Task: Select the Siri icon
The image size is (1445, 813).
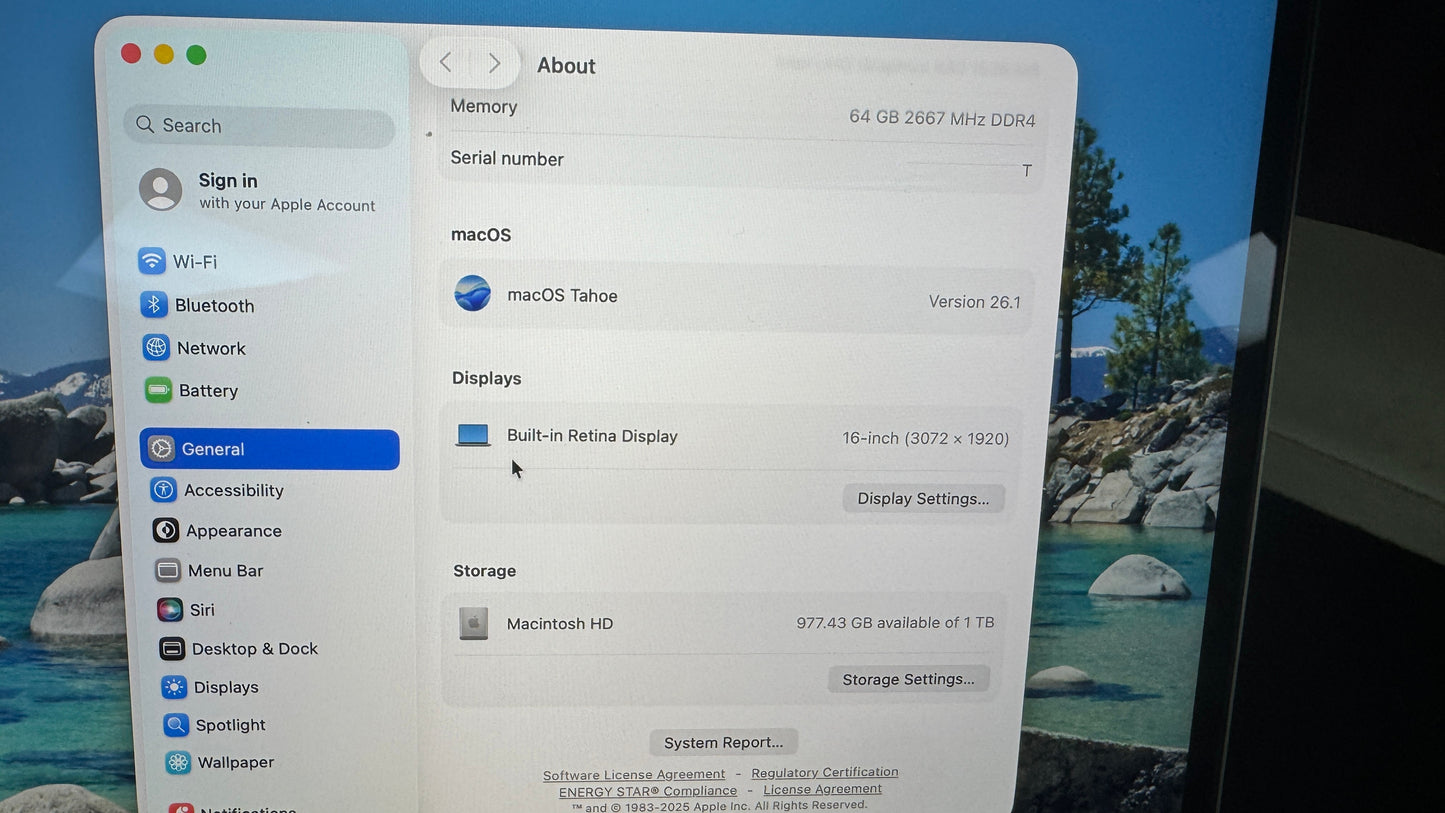Action: pos(169,609)
